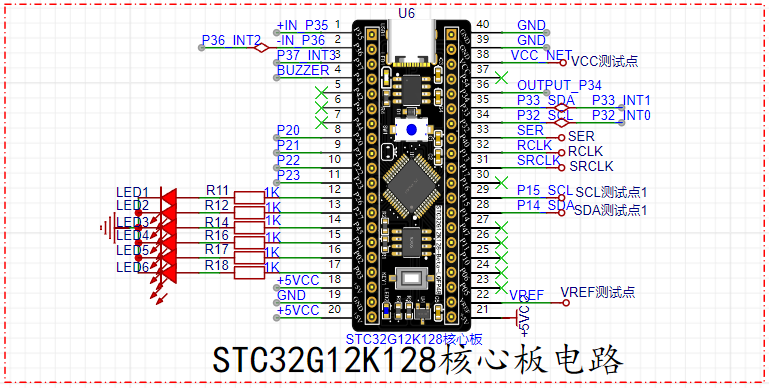
Task: Select the blue reset button on core board
Action: point(411,129)
